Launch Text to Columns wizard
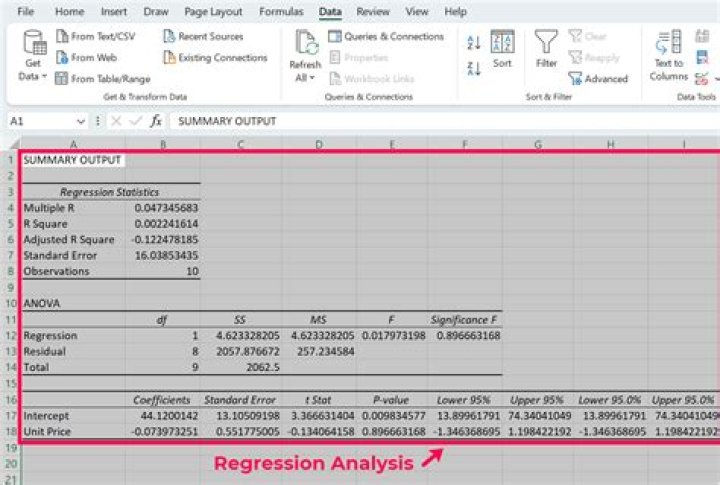Image resolution: width=720 pixels, height=485 pixels. tap(667, 55)
